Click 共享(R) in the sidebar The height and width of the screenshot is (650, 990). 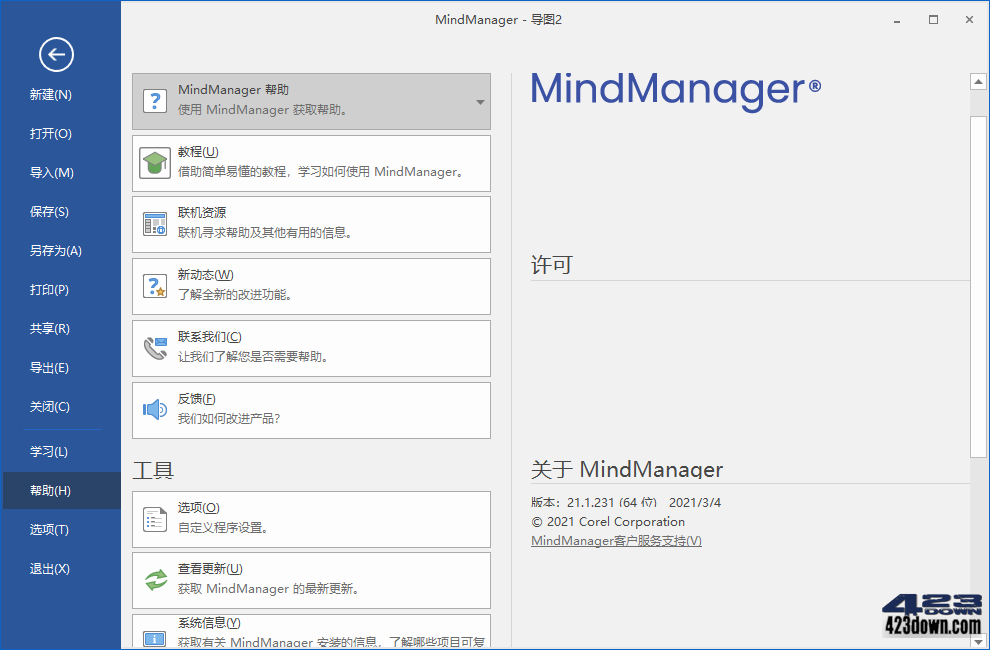click(47, 328)
